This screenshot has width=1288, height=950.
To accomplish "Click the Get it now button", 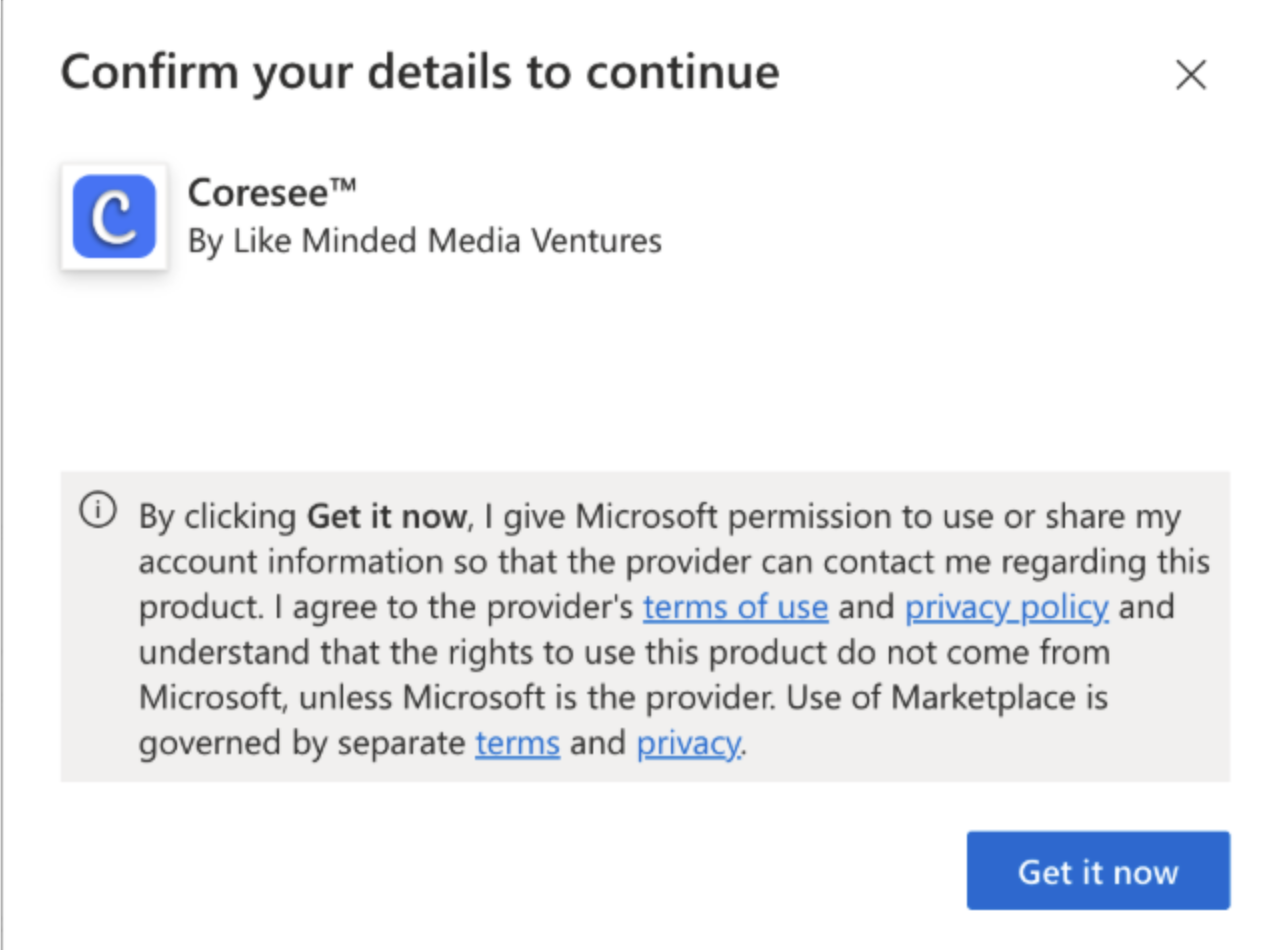I will 1098,871.
